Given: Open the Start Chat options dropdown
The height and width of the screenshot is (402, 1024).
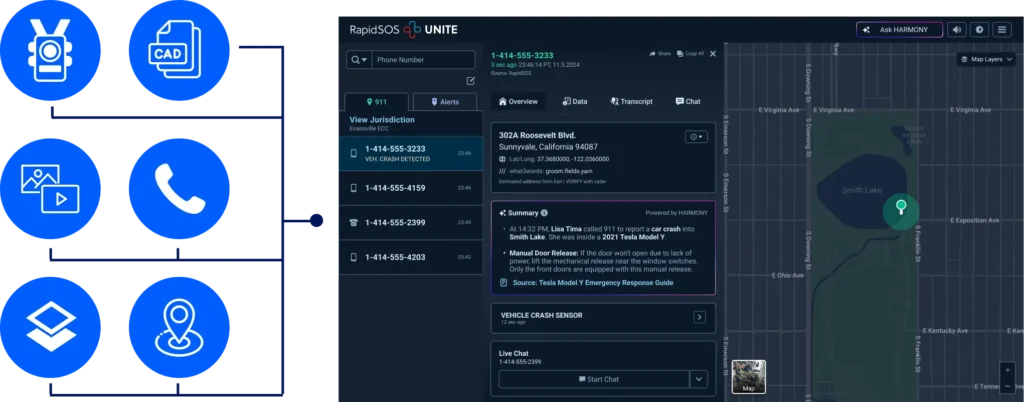Looking at the screenshot, I should point(699,379).
